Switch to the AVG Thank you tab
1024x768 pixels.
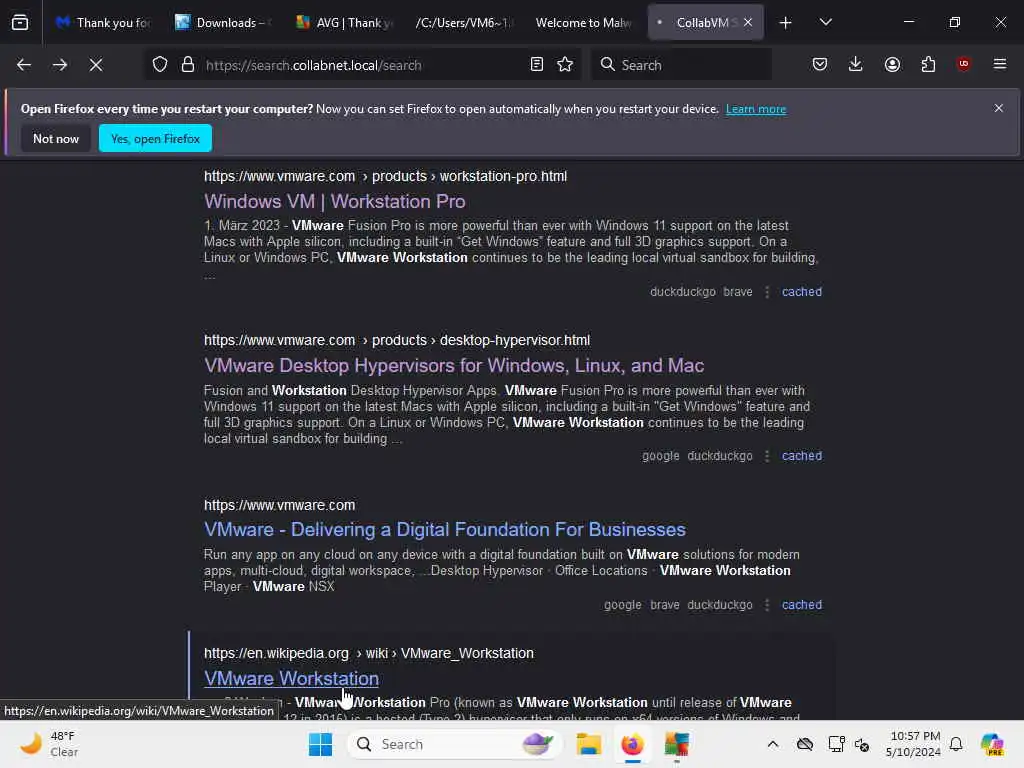(x=344, y=23)
